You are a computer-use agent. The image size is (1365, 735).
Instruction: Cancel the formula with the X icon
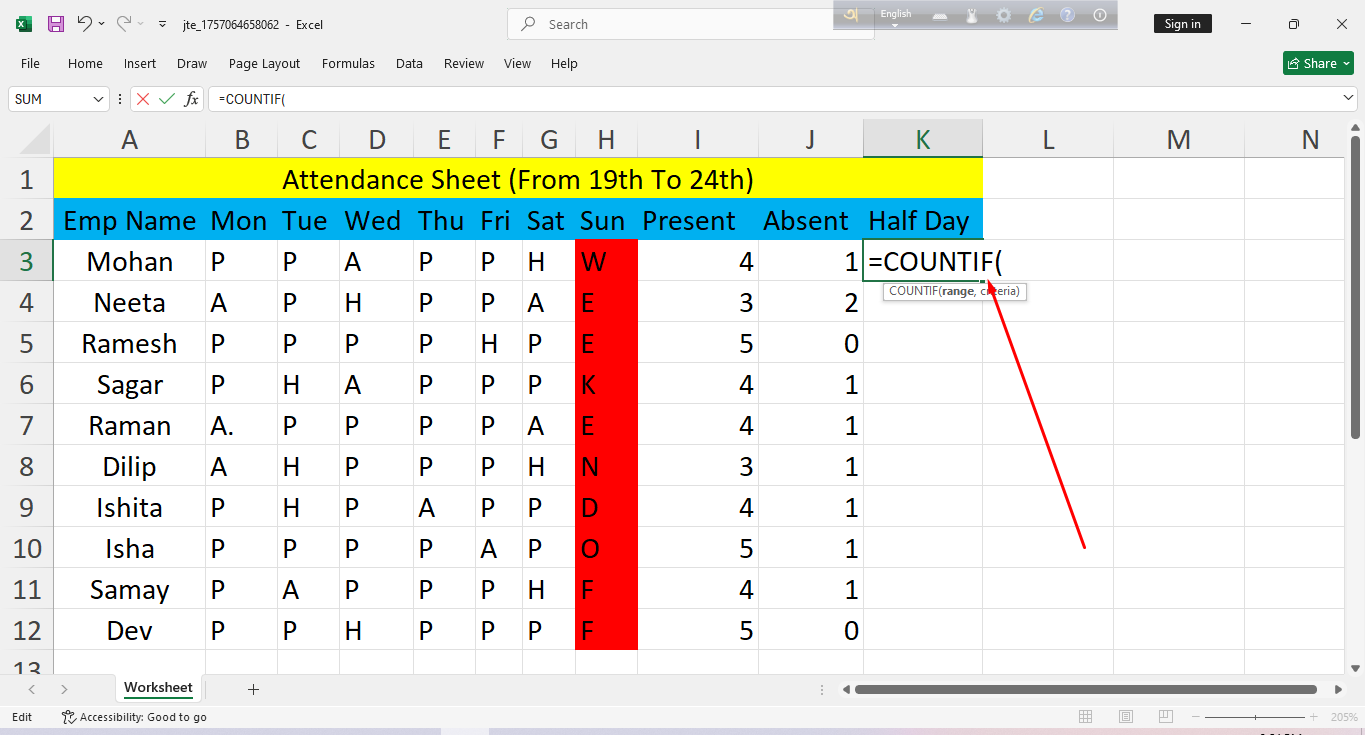tap(143, 99)
